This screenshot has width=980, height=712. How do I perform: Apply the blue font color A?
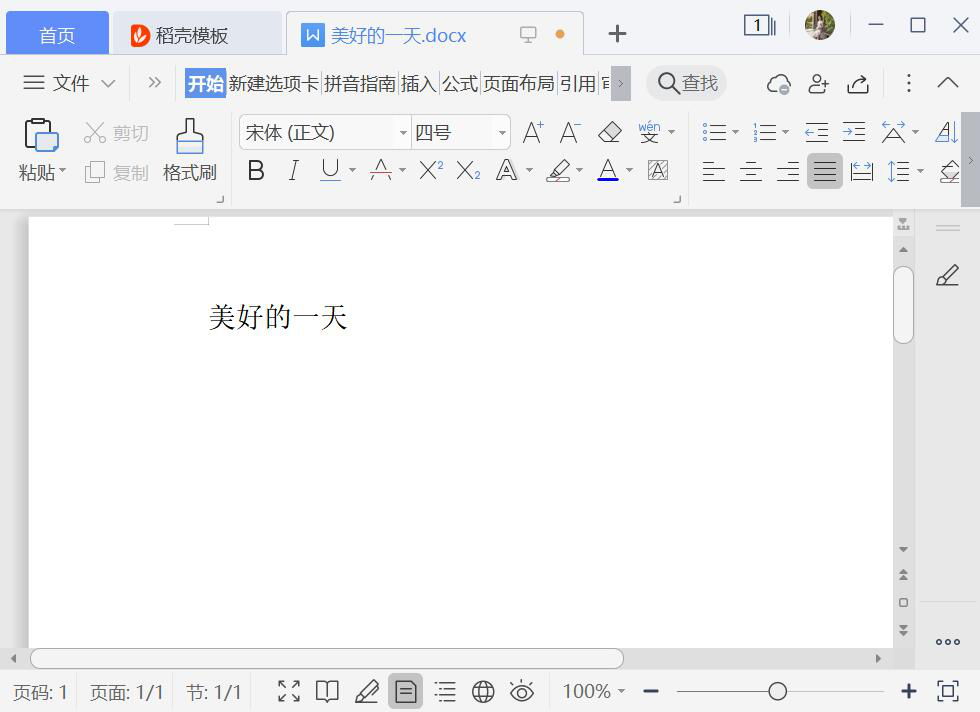pyautogui.click(x=608, y=170)
